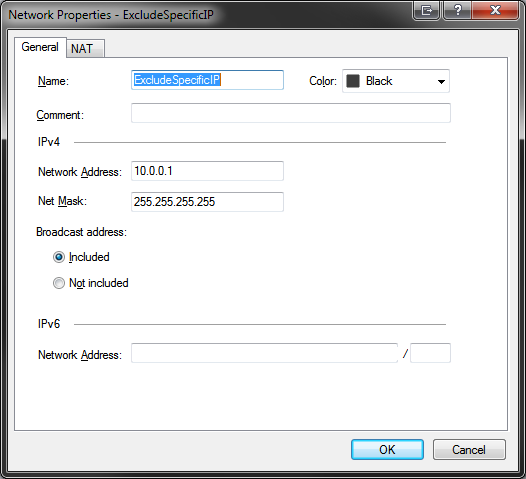Click the Name: label
This screenshot has width=526, height=479.
[53, 81]
